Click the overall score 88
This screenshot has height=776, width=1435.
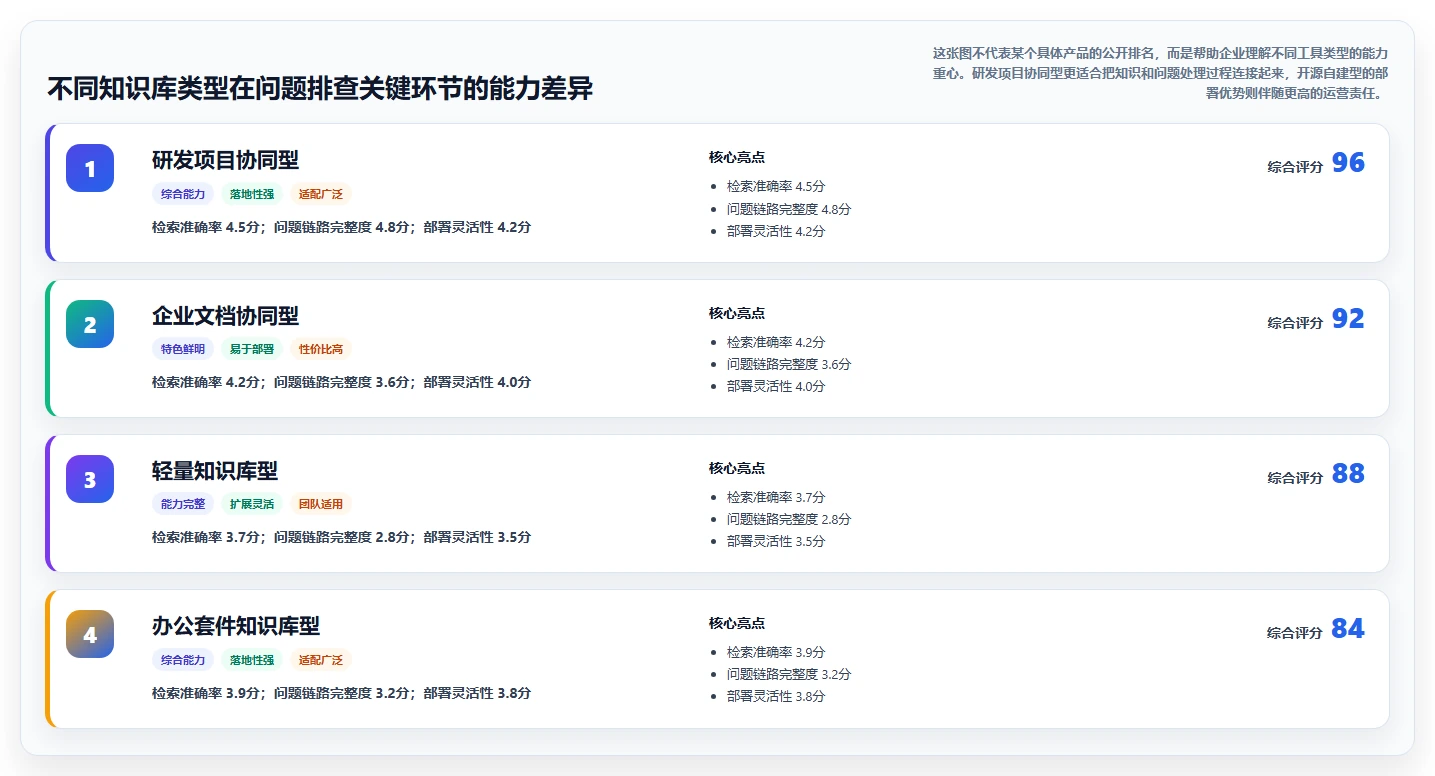(1348, 474)
